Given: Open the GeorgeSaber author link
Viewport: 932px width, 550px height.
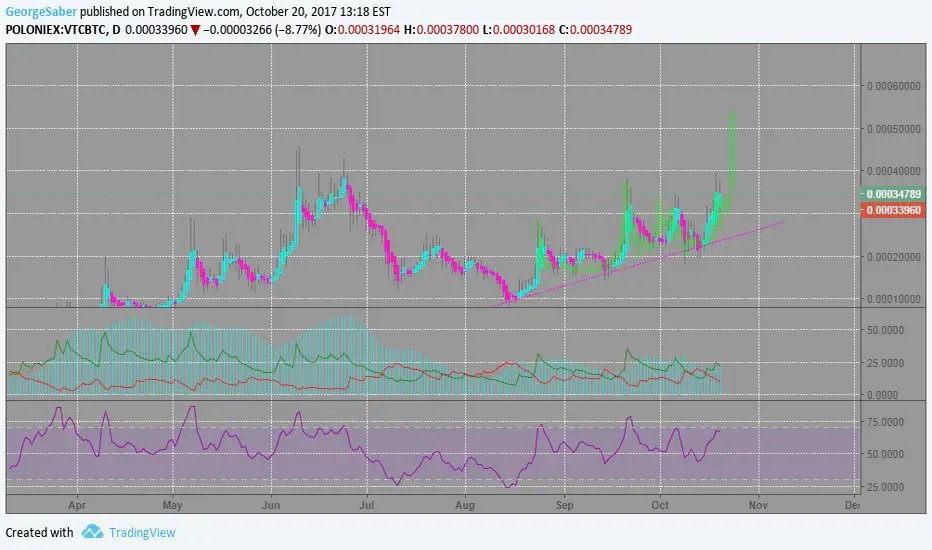Looking at the screenshot, I should 41,11.
